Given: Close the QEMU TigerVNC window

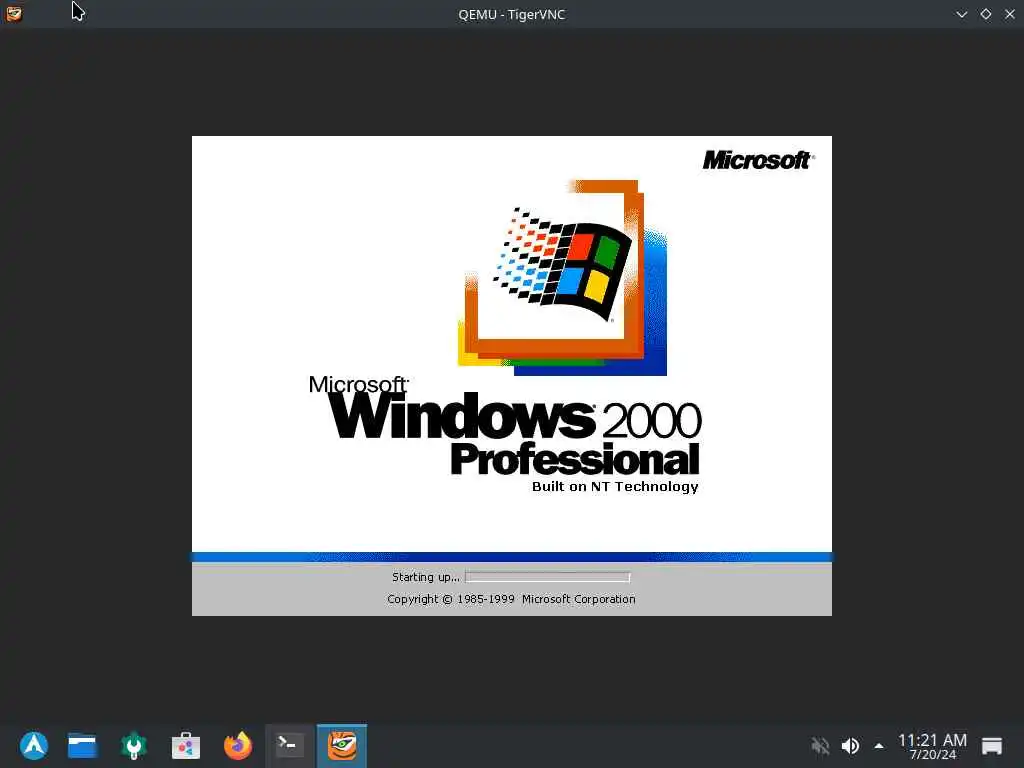Looking at the screenshot, I should click(1010, 14).
